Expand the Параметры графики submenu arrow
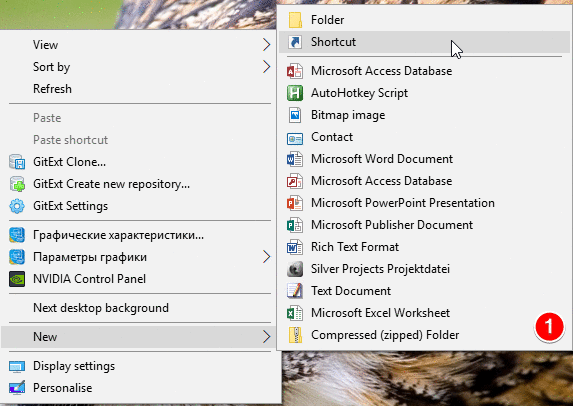Image resolution: width=573 pixels, height=406 pixels. click(x=266, y=257)
